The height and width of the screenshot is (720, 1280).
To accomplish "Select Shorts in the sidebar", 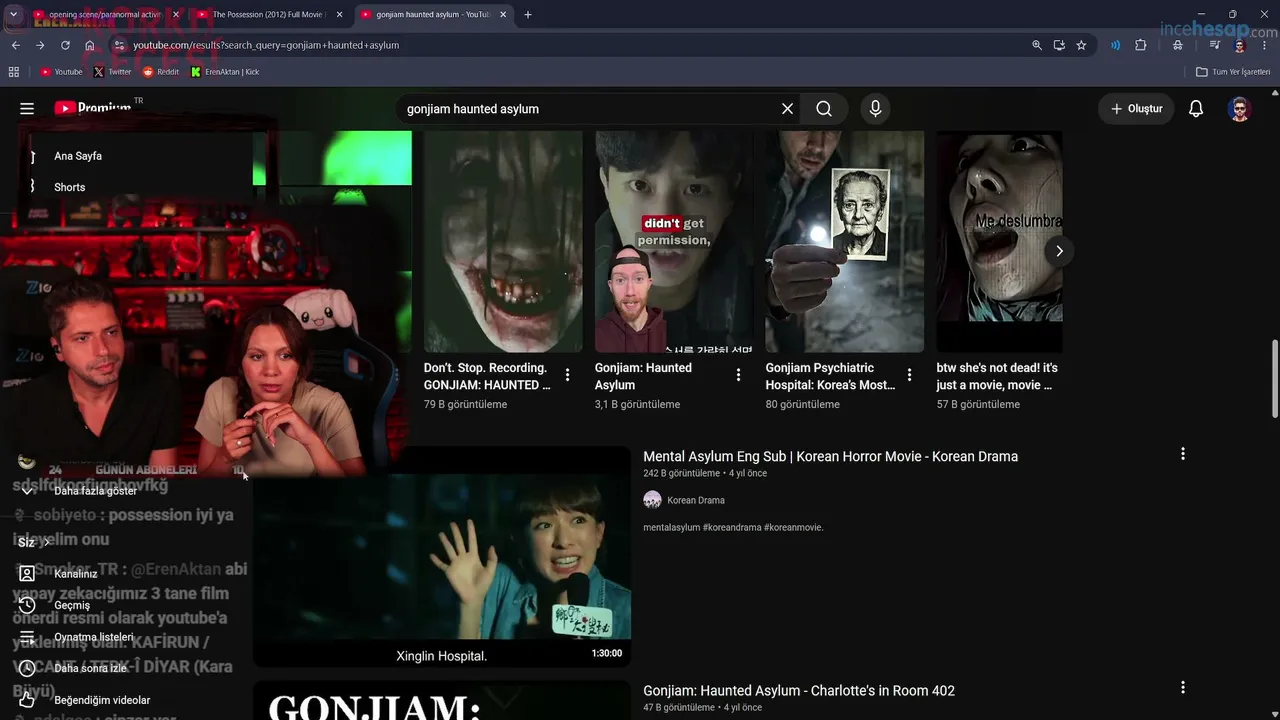I will [70, 187].
